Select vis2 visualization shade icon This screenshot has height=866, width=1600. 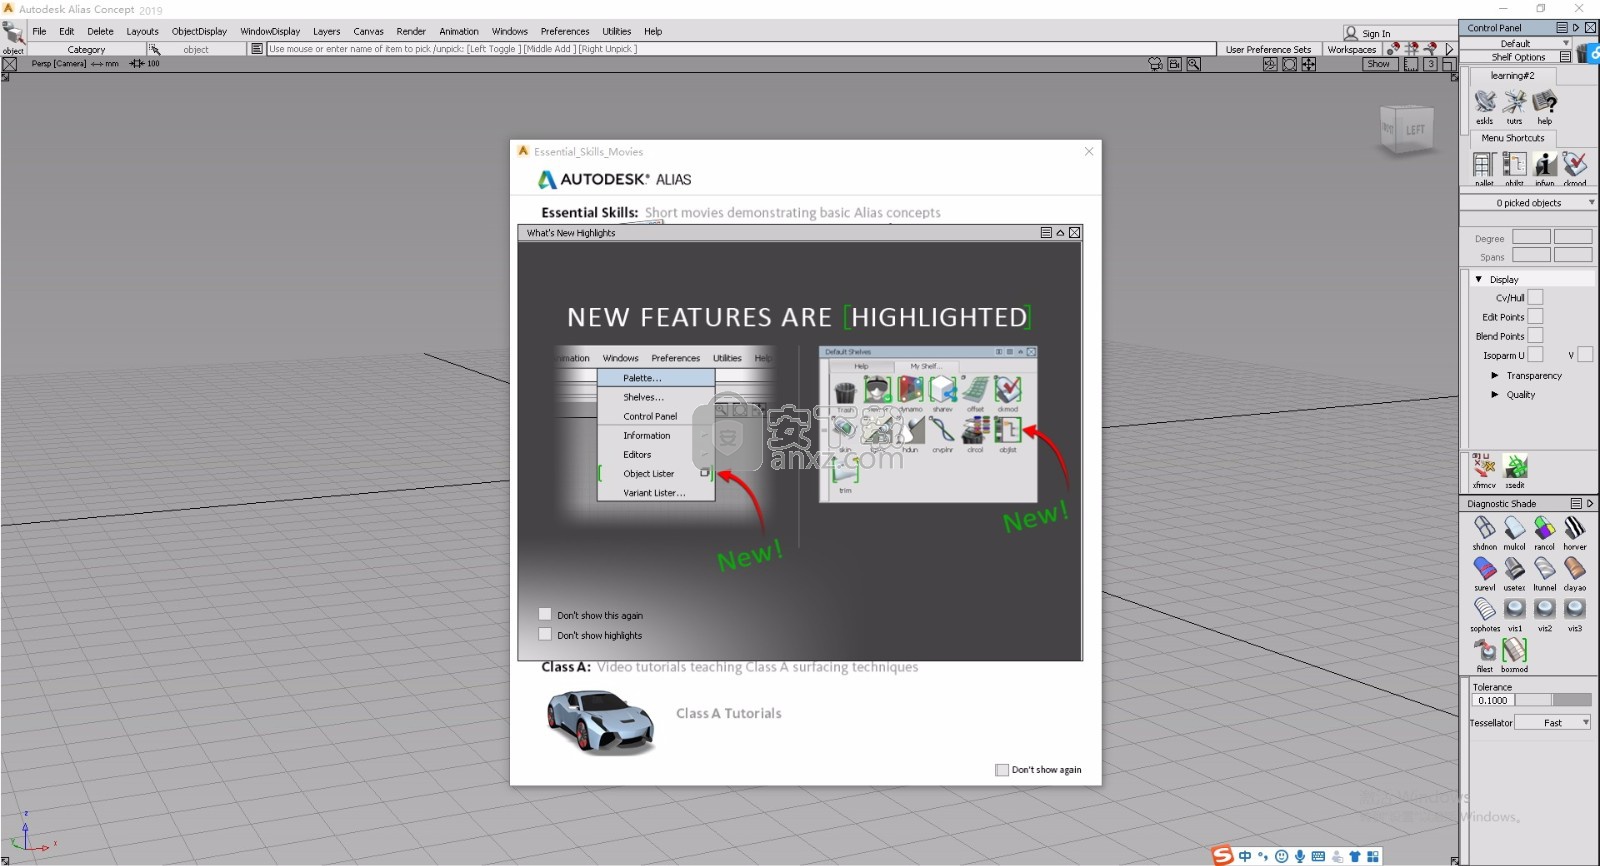(1545, 610)
